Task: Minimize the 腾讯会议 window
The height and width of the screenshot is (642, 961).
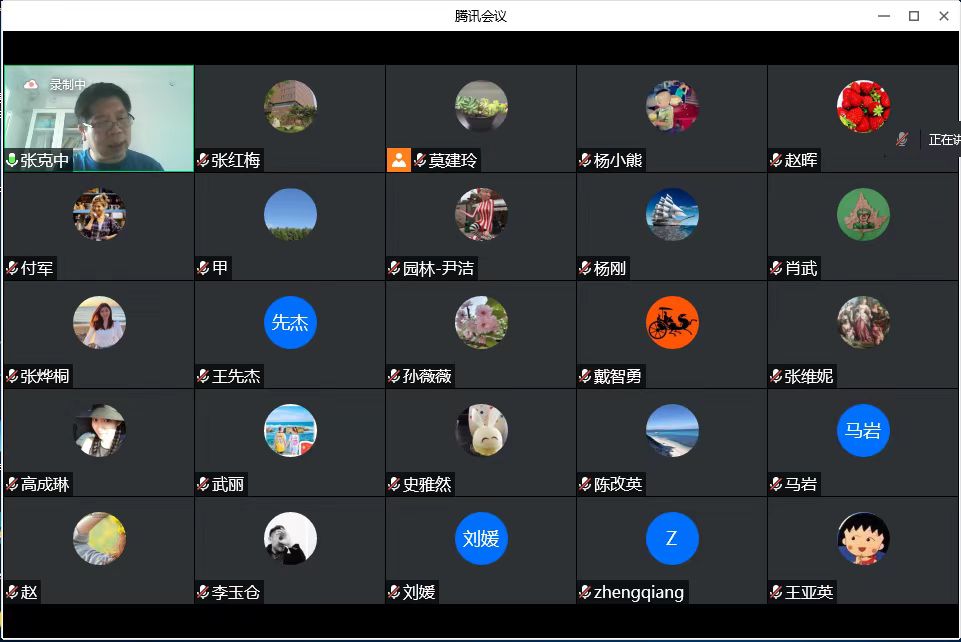Action: coord(884,16)
